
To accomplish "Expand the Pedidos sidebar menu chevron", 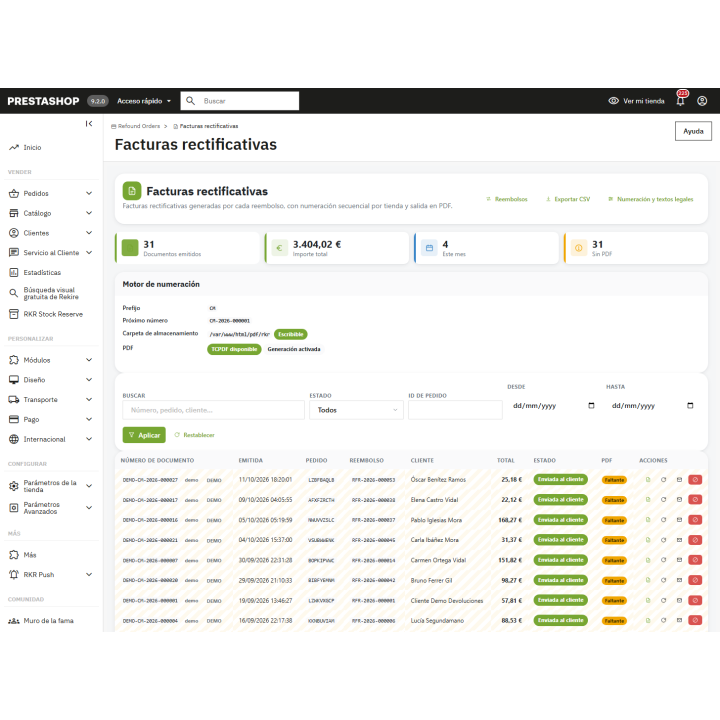I will 89,193.
